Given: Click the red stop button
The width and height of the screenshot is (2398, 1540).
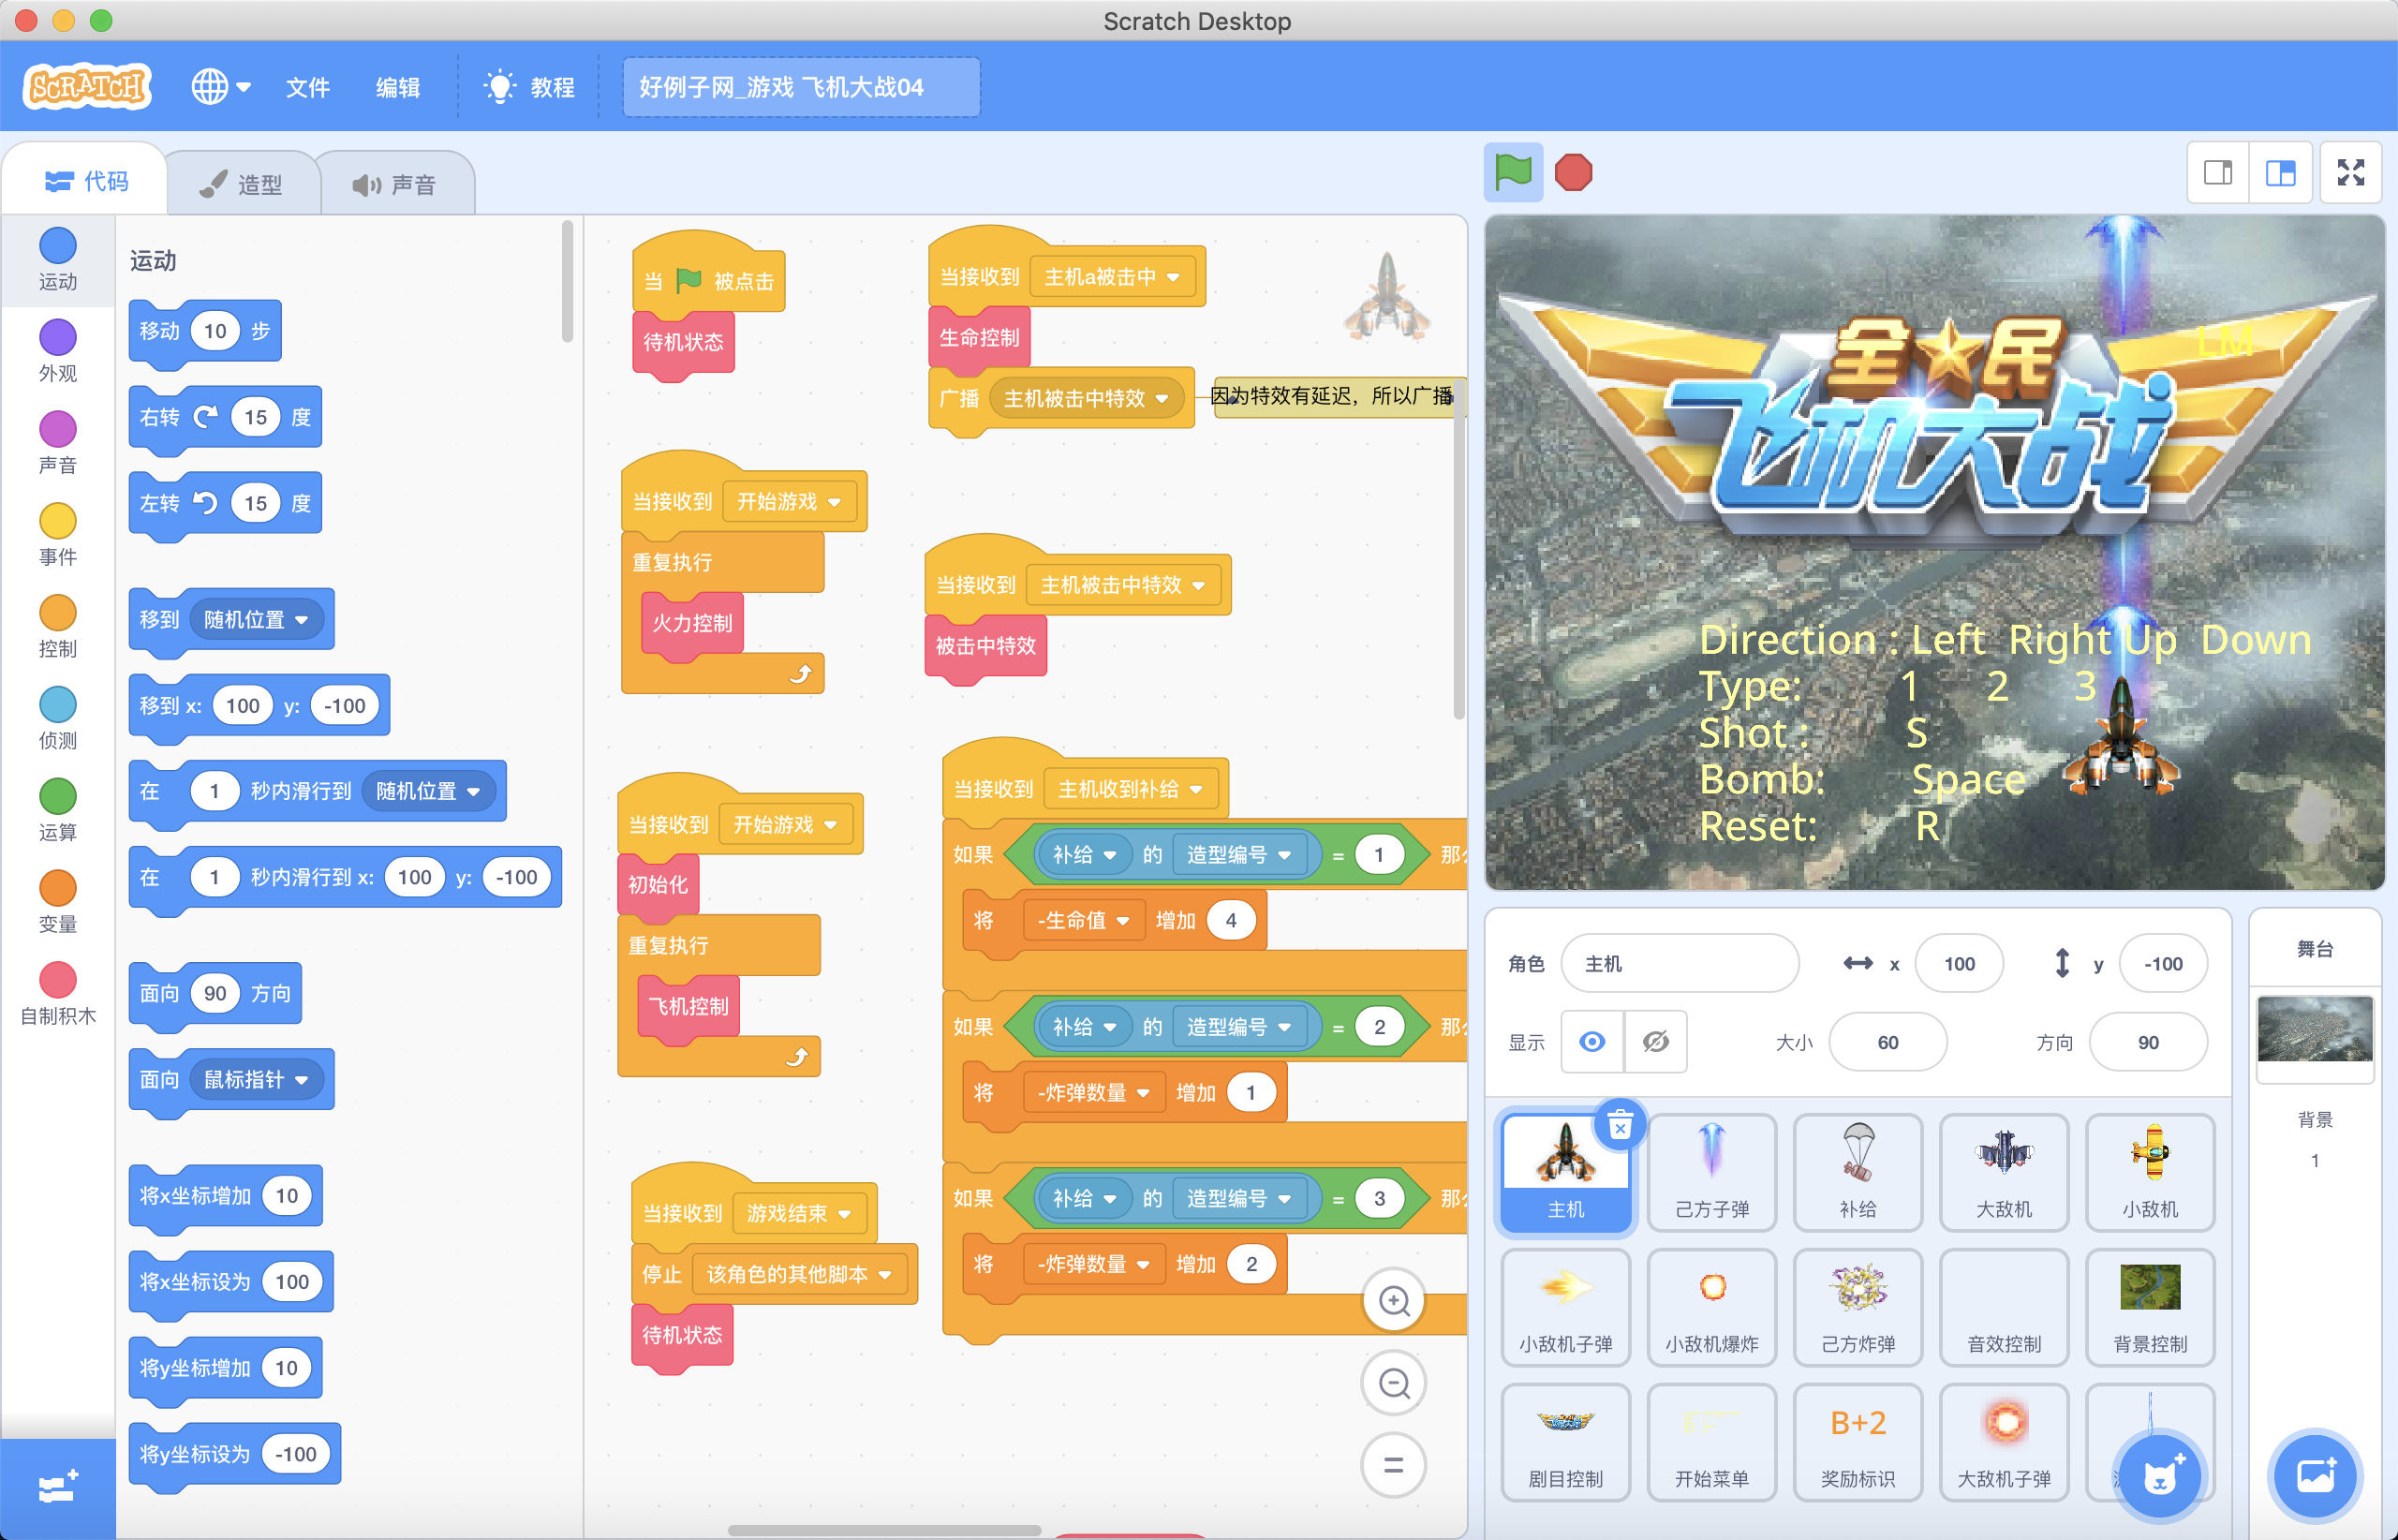Looking at the screenshot, I should tap(1573, 172).
